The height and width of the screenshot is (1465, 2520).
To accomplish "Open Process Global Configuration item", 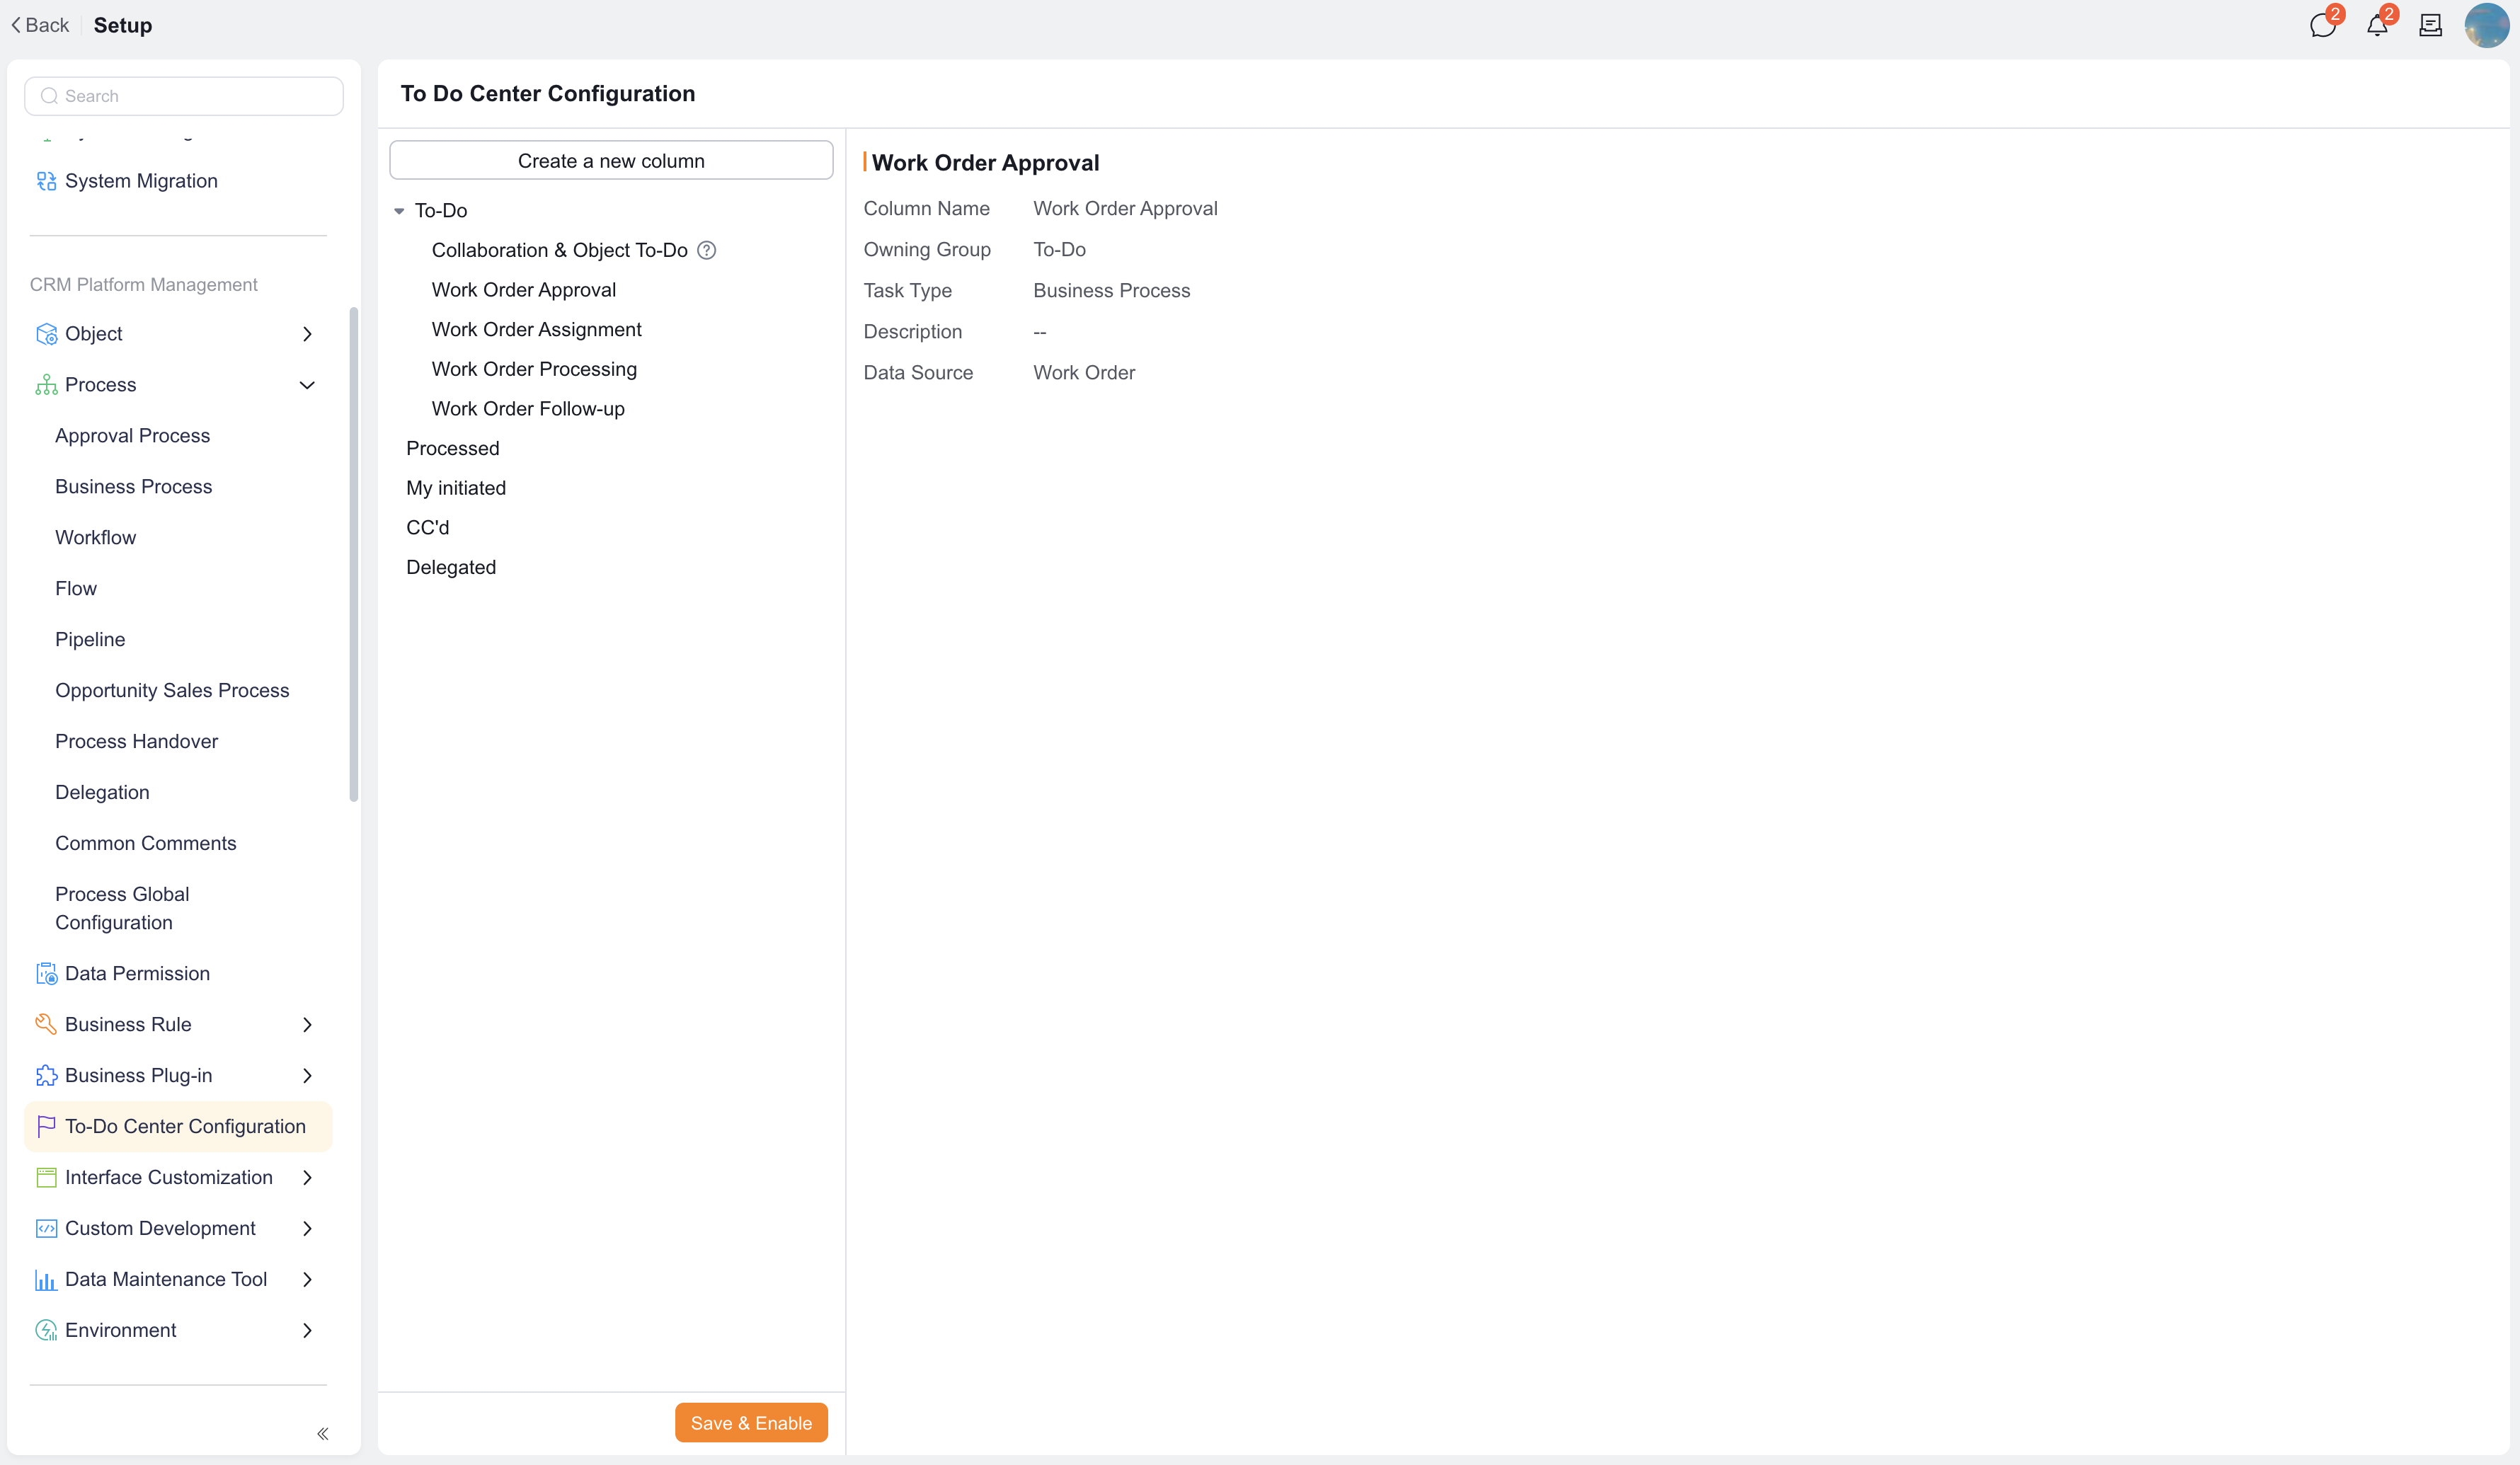I will tap(122, 909).
